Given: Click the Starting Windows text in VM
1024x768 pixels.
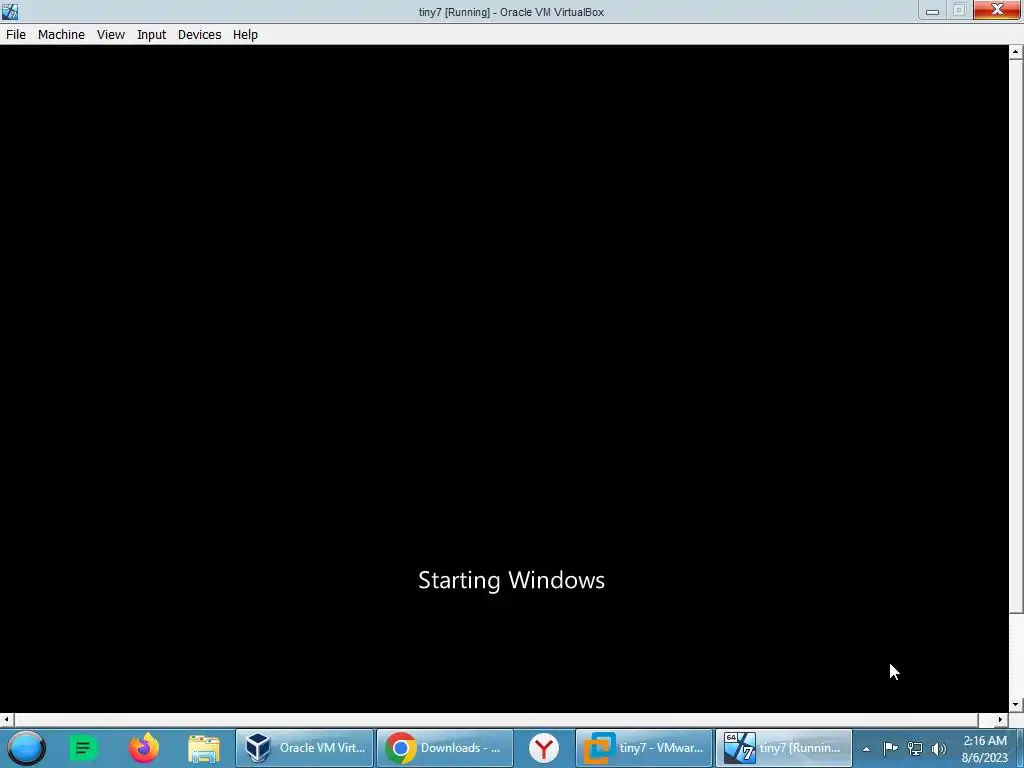Looking at the screenshot, I should click(x=511, y=580).
